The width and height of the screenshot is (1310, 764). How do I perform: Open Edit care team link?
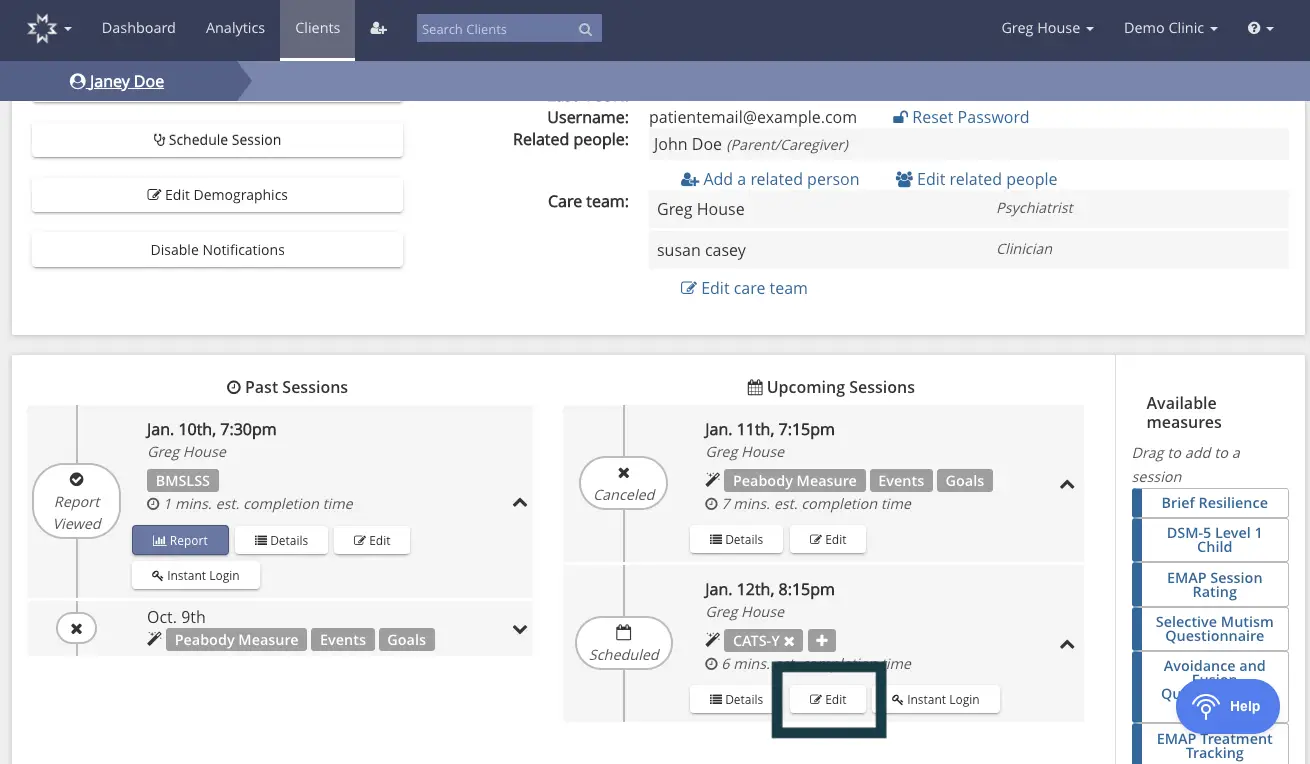click(744, 288)
